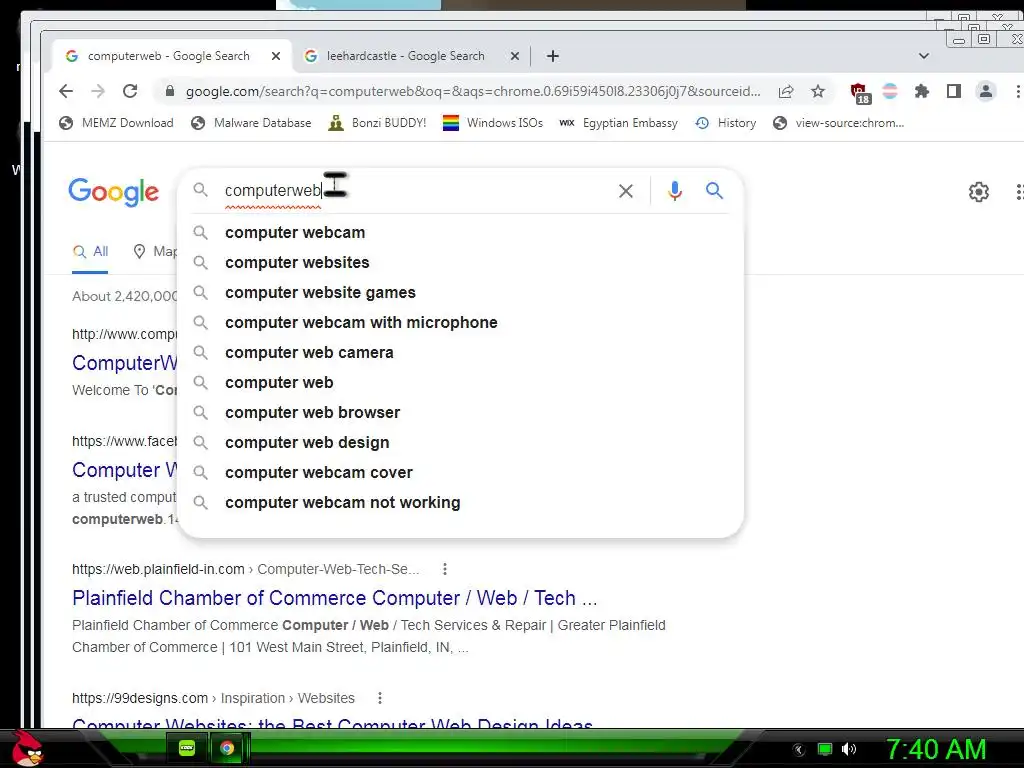Open the Plainfield Chamber of Commerce result

tap(334, 598)
